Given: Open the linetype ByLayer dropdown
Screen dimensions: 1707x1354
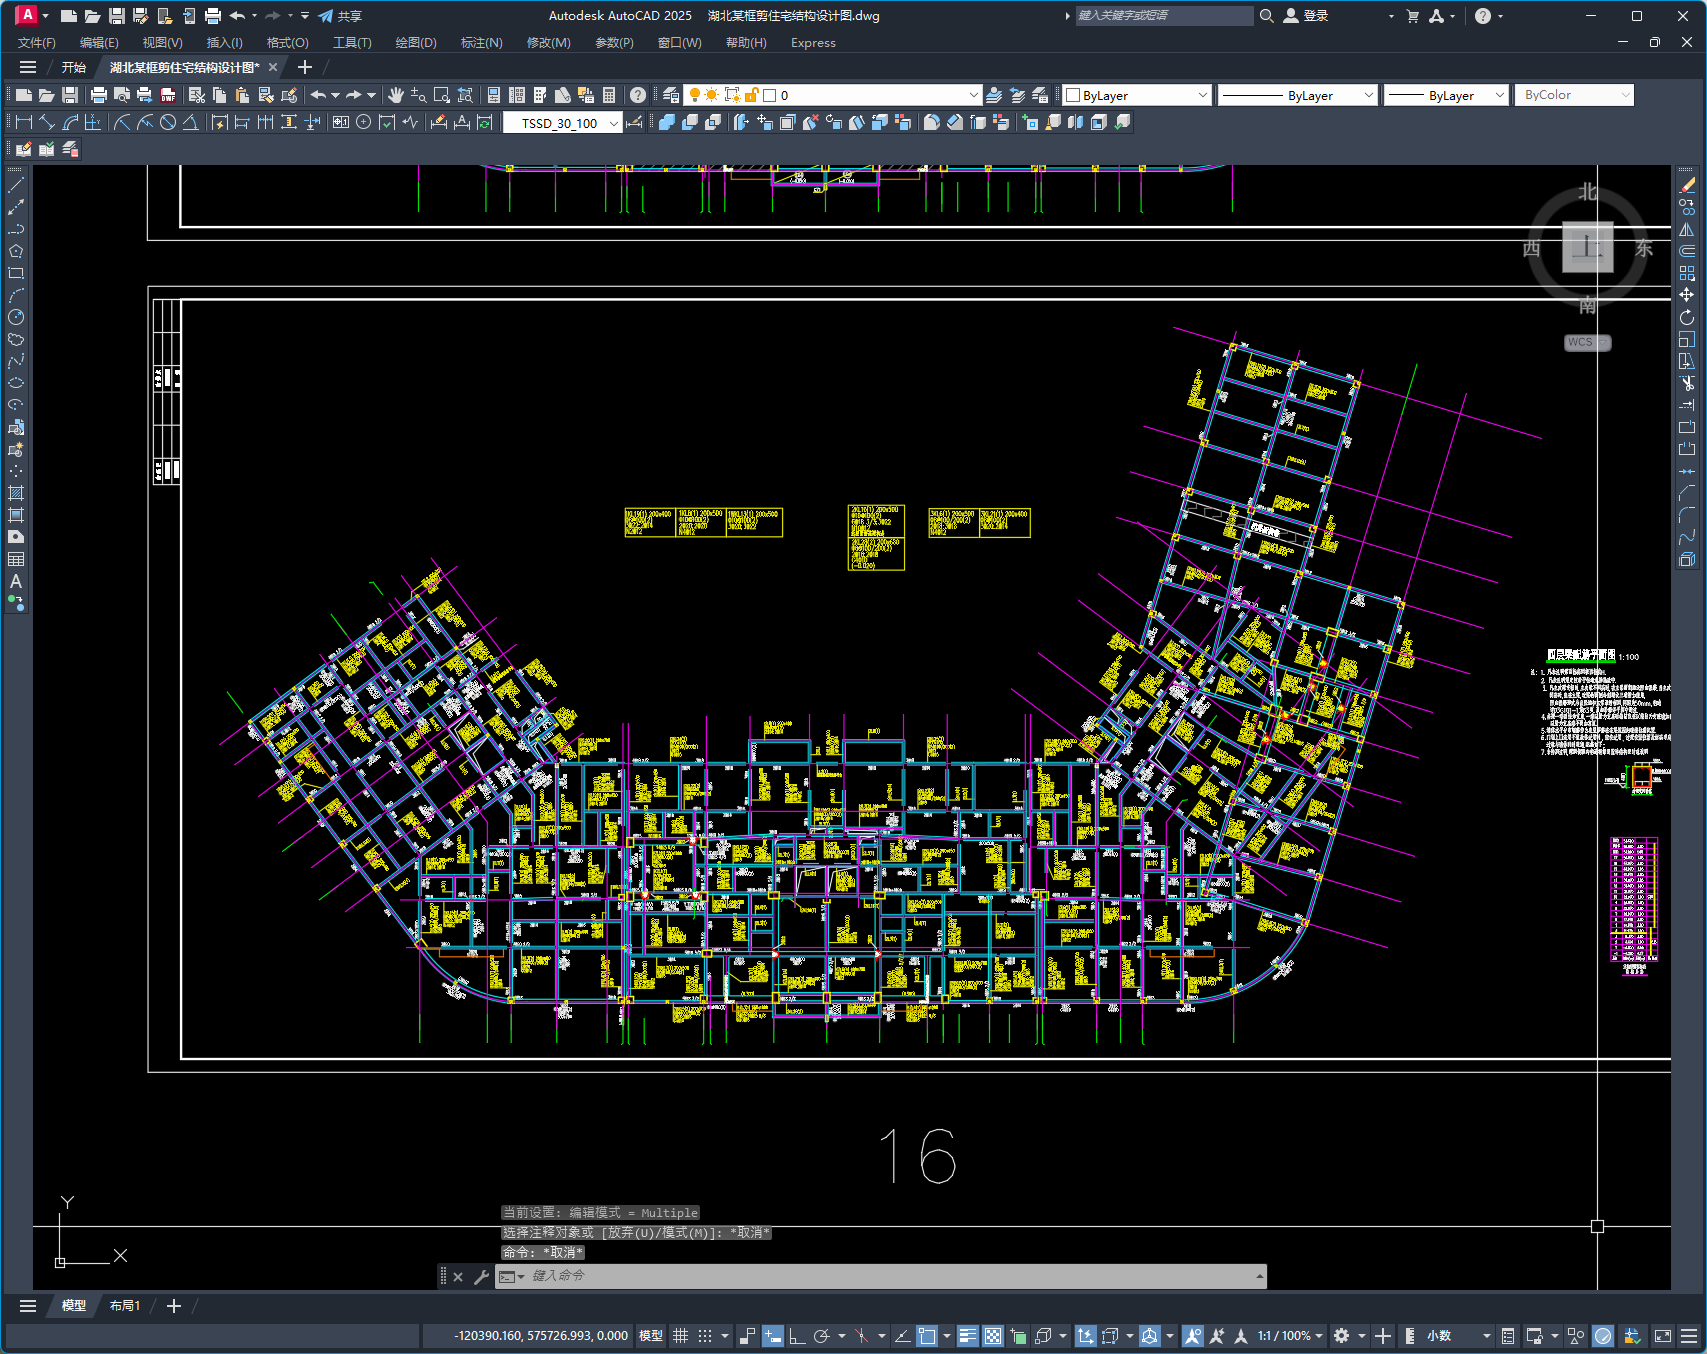Looking at the screenshot, I should pyautogui.click(x=1298, y=95).
